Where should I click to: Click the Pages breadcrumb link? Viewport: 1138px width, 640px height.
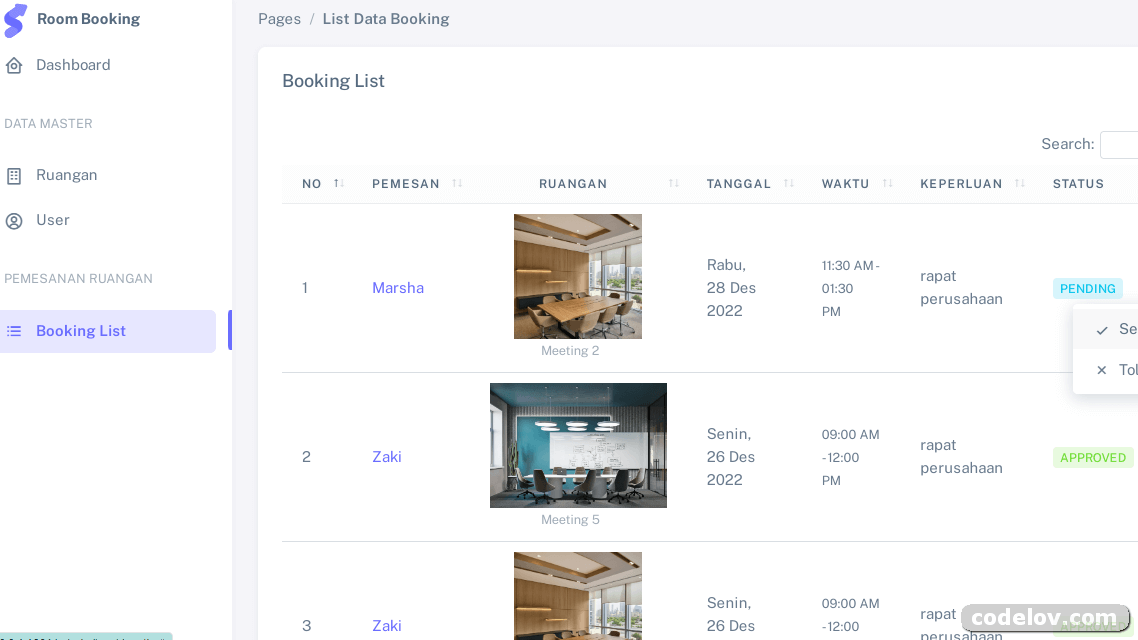point(279,19)
